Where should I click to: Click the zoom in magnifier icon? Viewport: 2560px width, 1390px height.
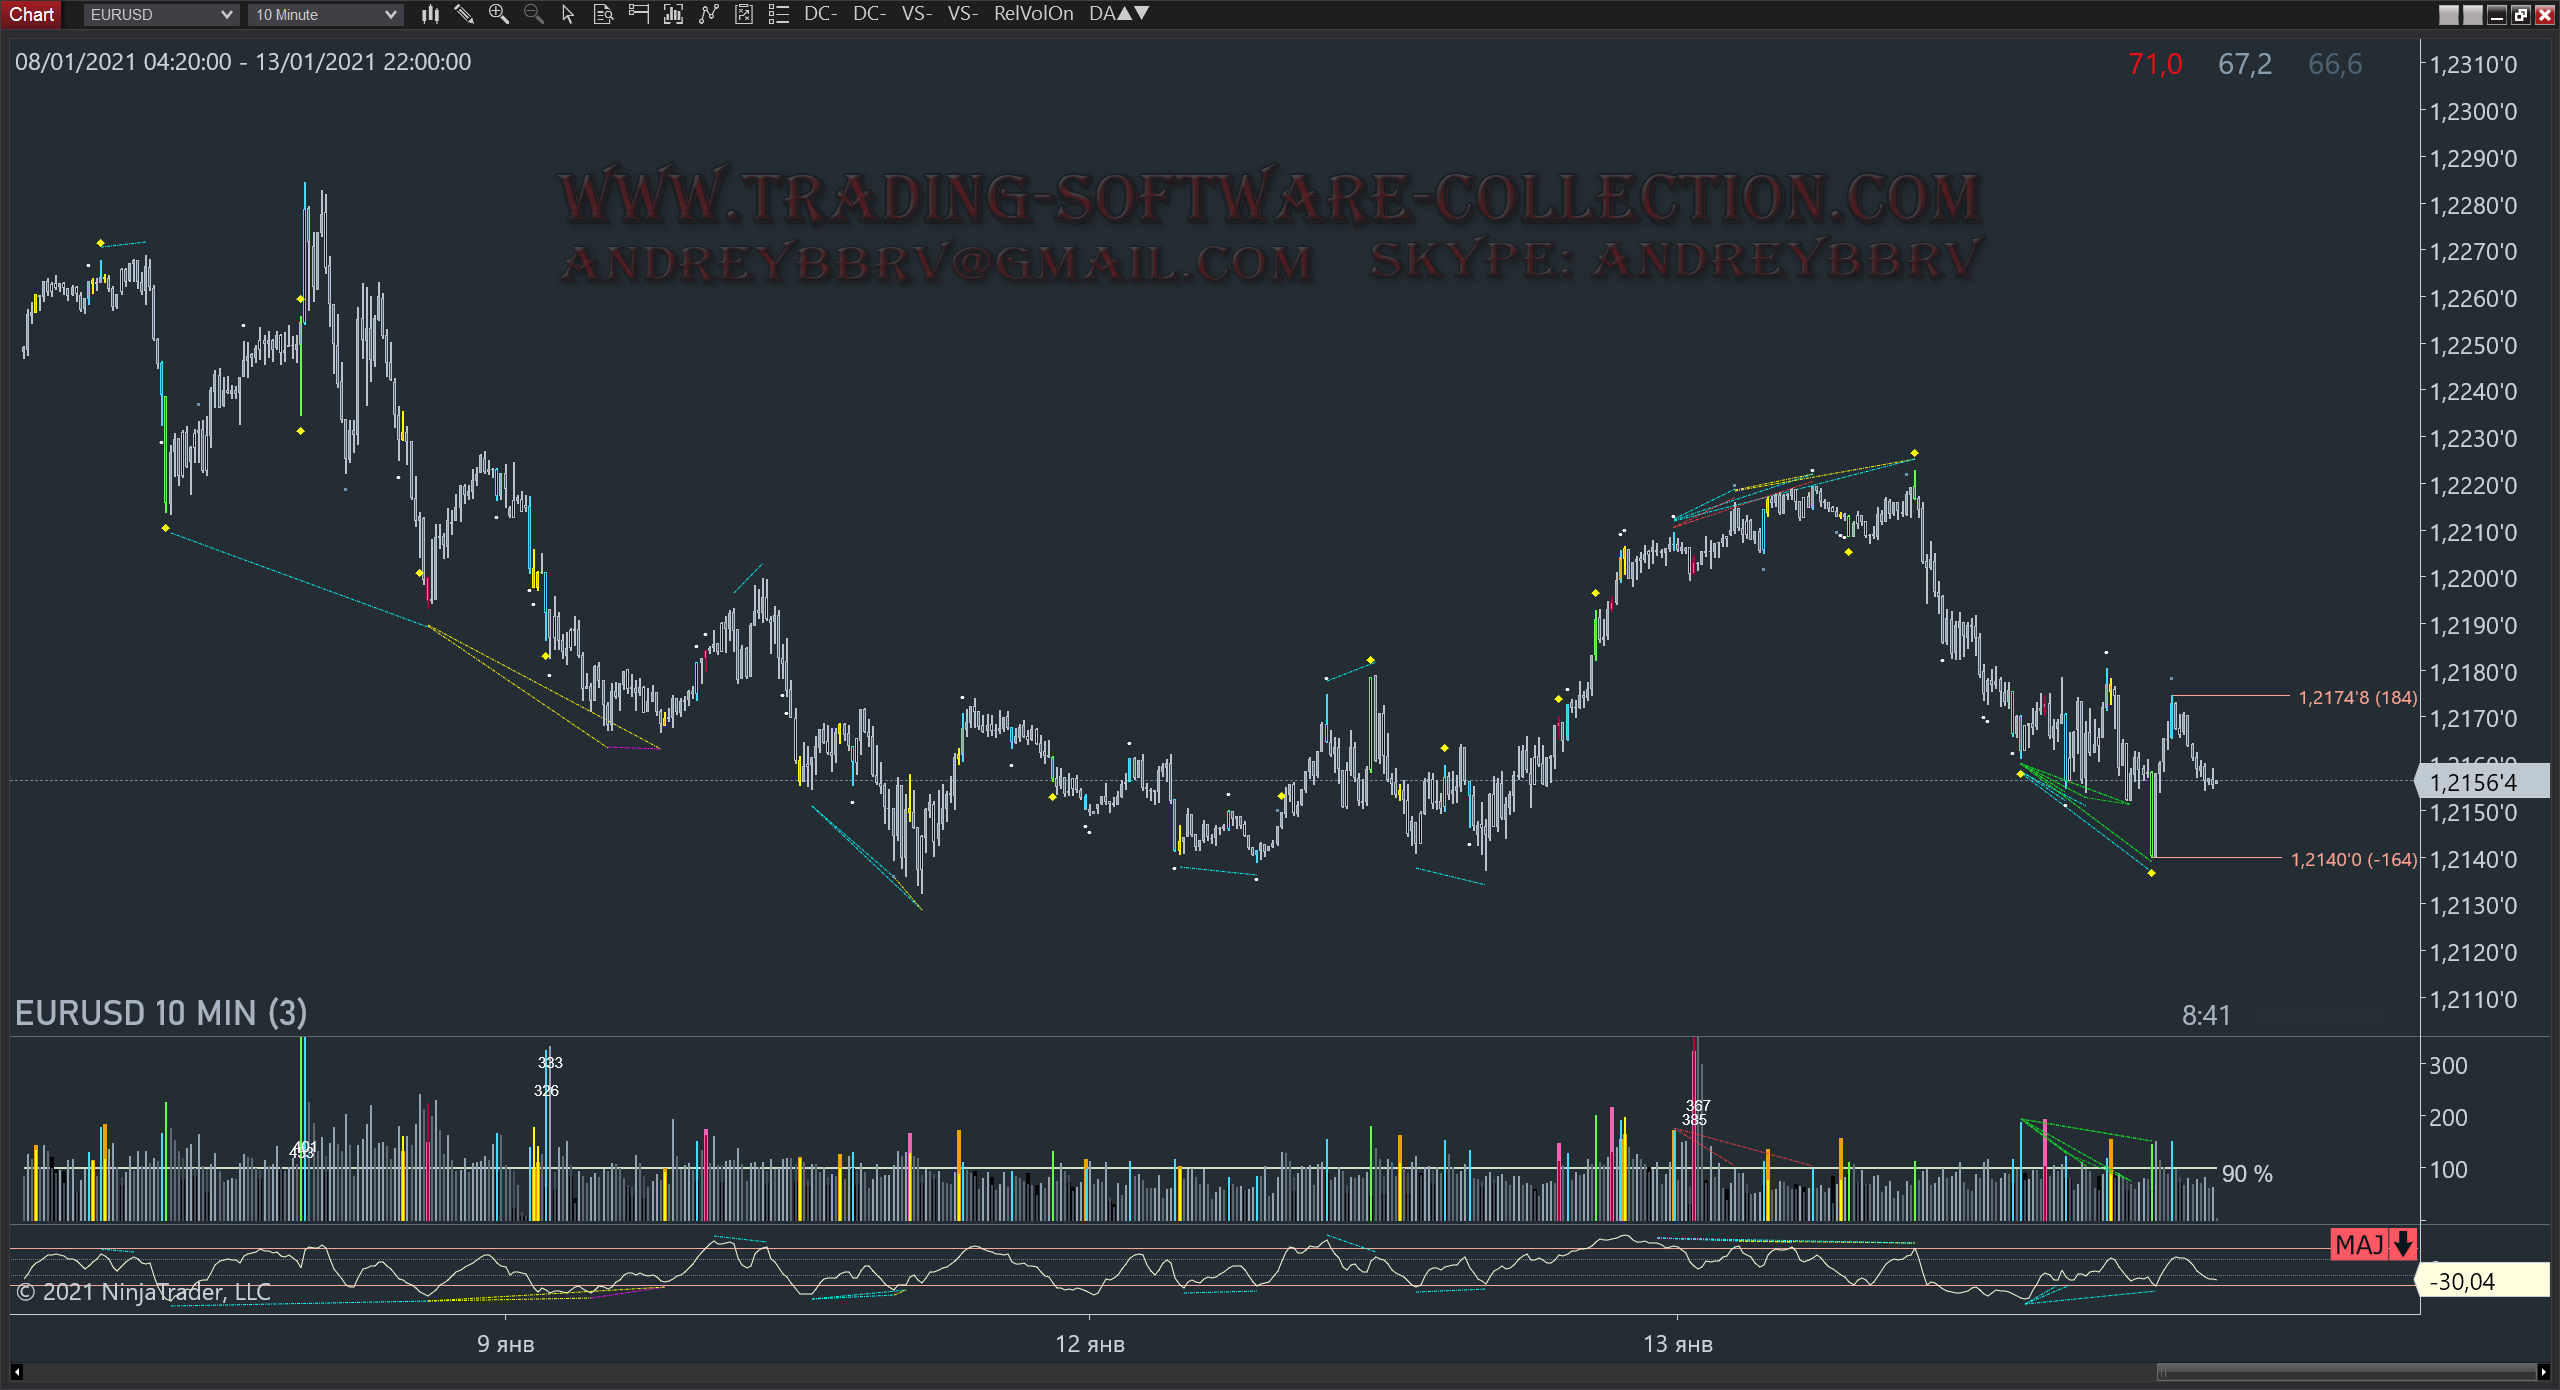[498, 14]
